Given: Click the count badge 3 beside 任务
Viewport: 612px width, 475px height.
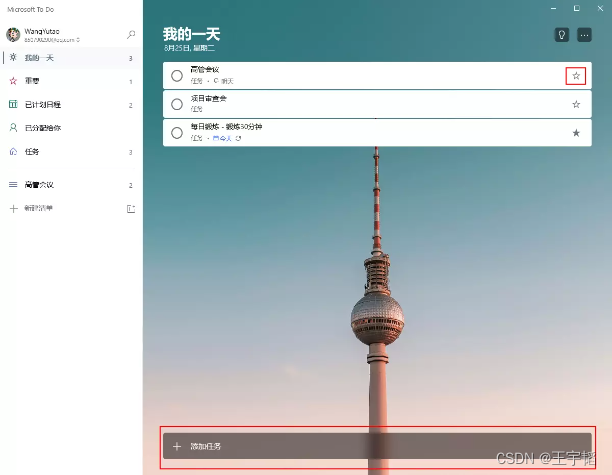Looking at the screenshot, I should (131, 153).
